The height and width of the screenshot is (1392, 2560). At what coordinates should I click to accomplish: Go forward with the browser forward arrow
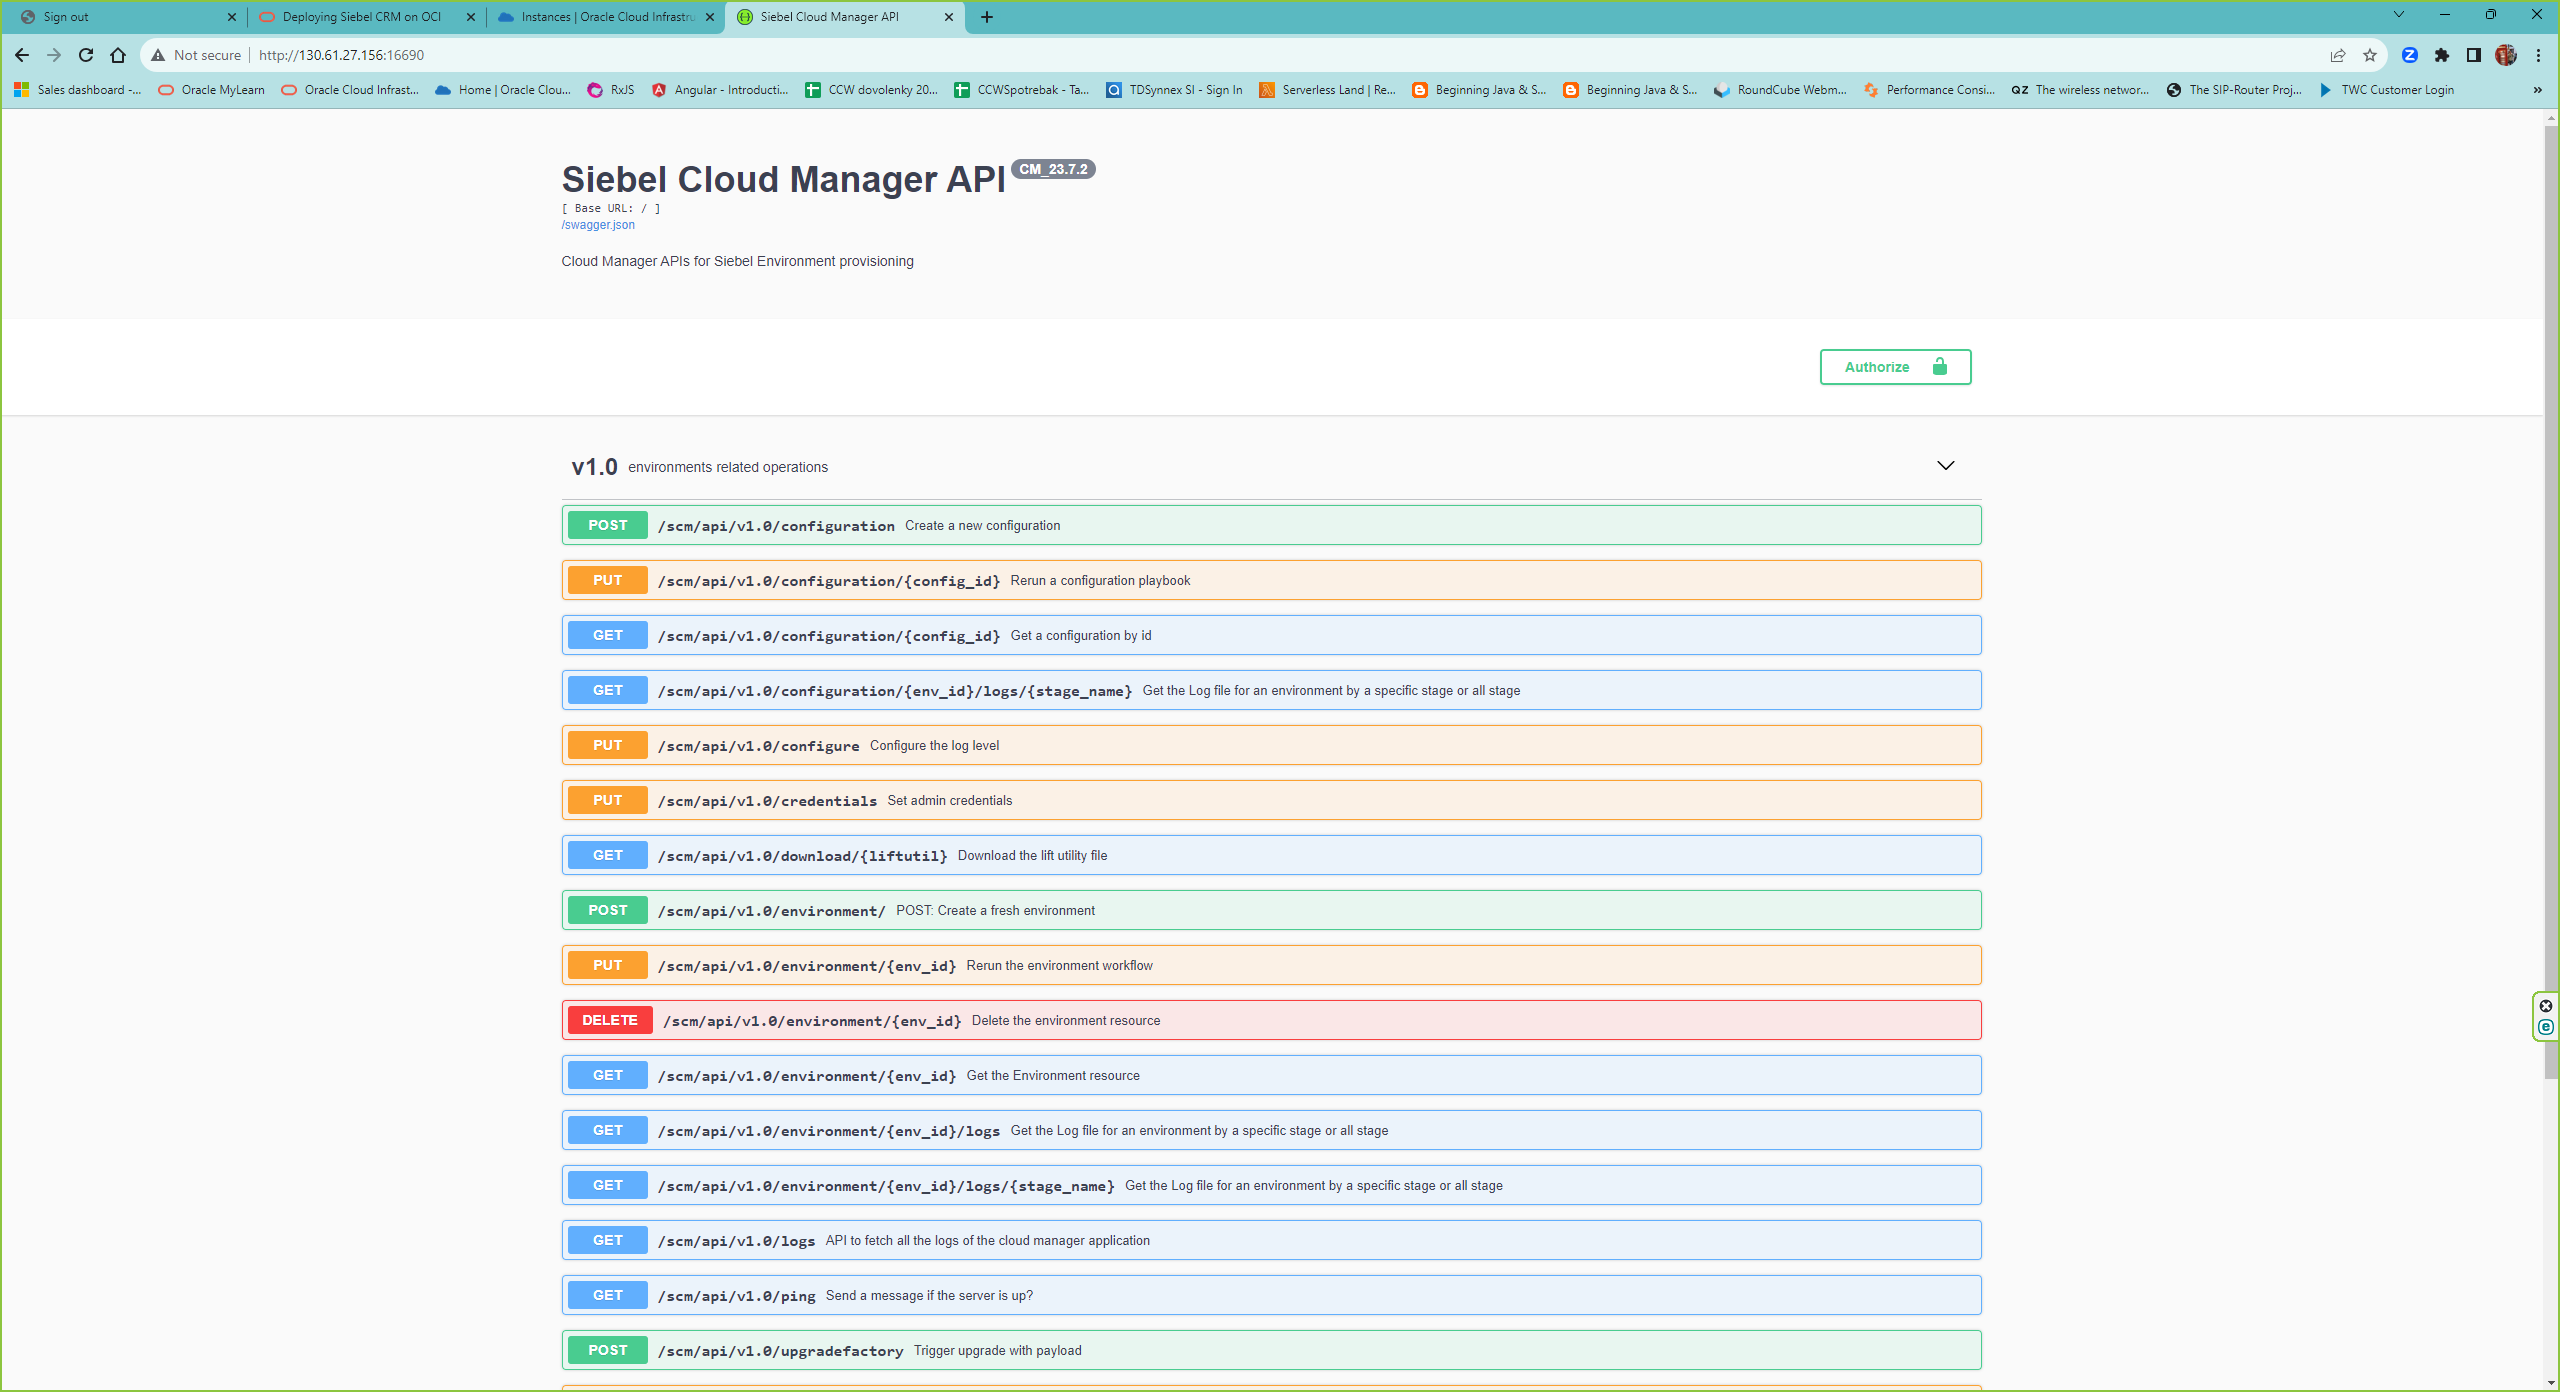[54, 55]
